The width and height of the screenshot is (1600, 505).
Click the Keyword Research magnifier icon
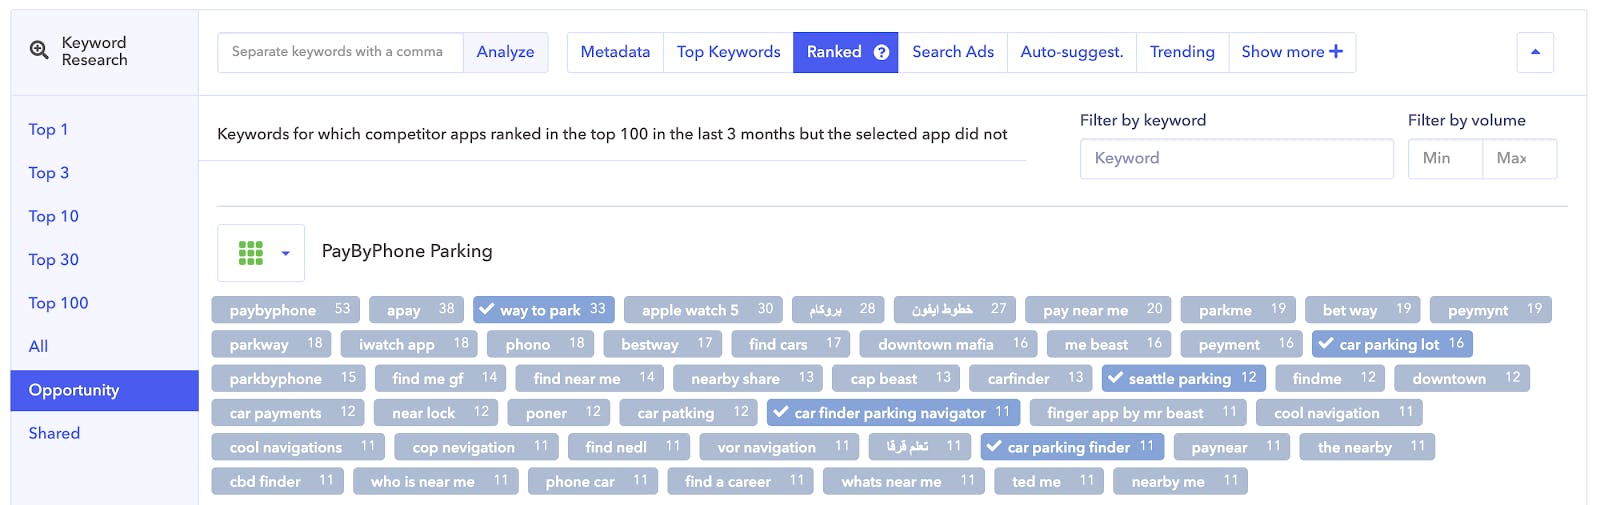(x=39, y=50)
